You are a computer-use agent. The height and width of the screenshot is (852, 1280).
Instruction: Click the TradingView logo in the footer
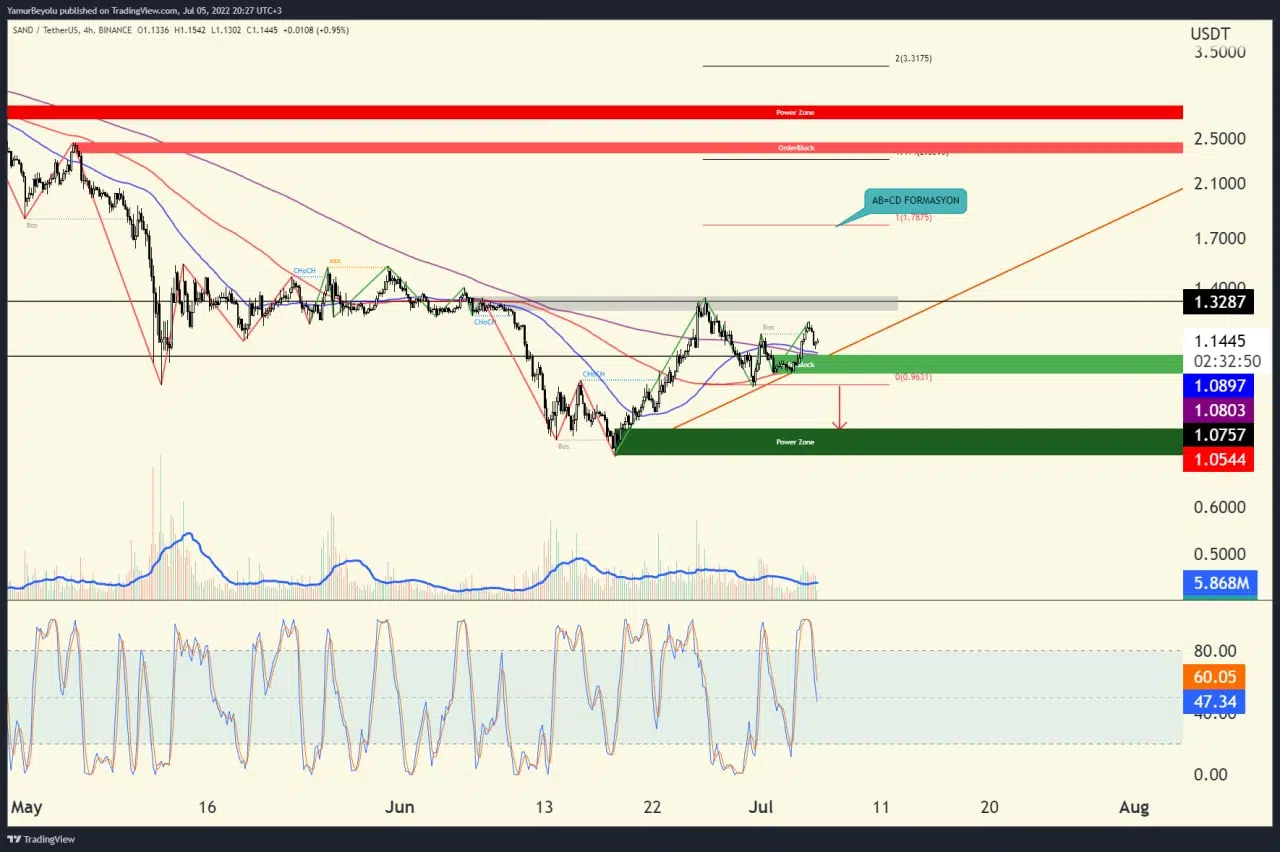click(41, 839)
